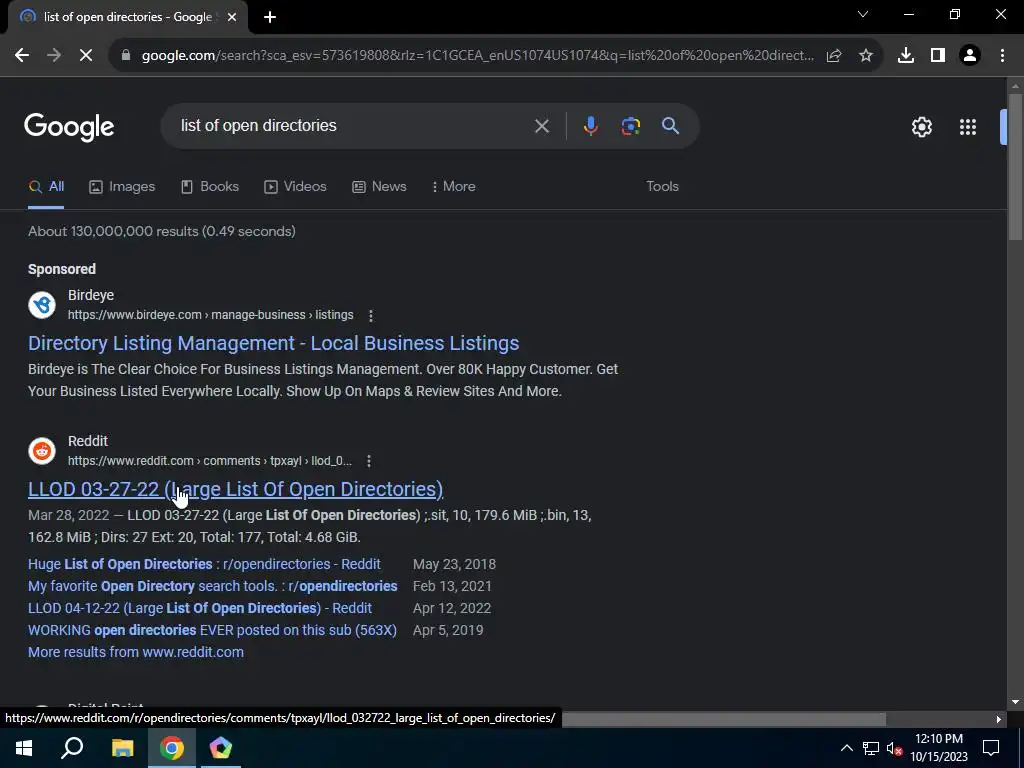Open My favorite Open Directory search tools

click(x=213, y=586)
